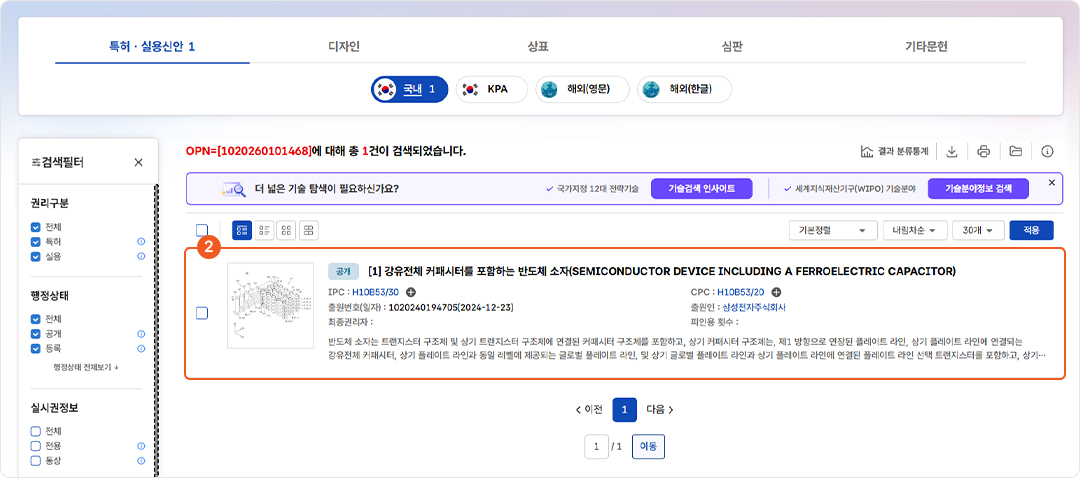Click the 적용 apply button

click(1031, 230)
